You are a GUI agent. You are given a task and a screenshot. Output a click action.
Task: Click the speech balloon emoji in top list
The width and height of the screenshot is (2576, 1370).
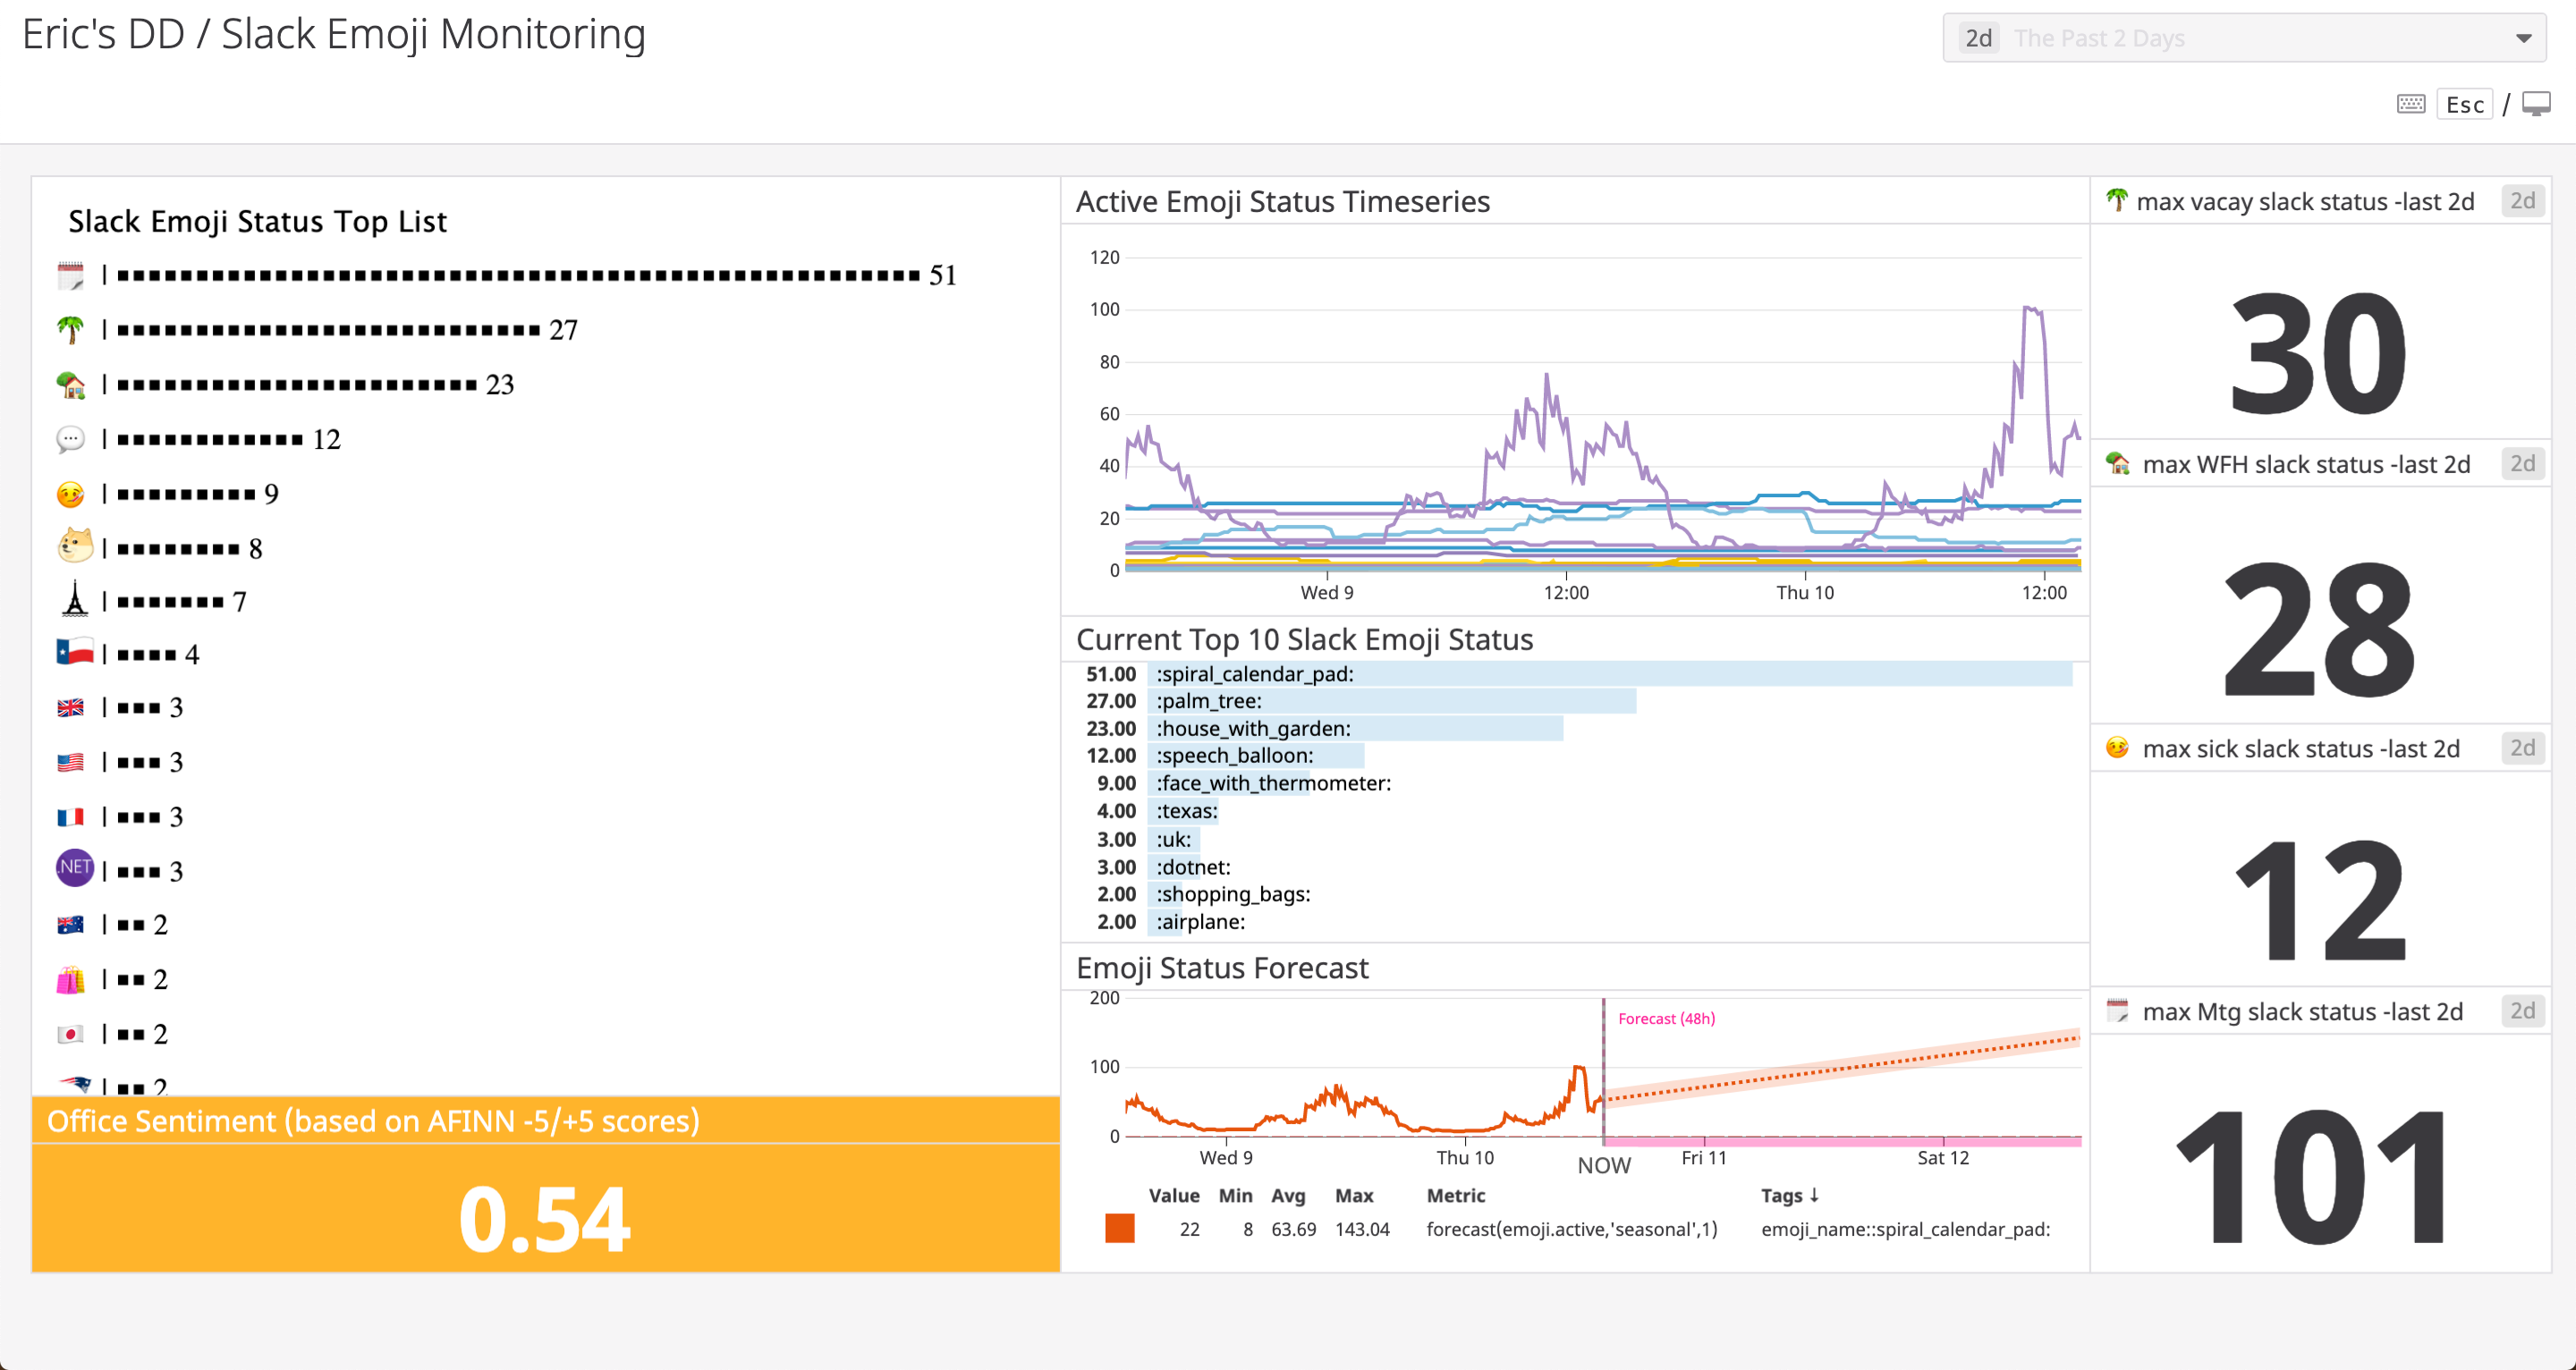(x=71, y=439)
